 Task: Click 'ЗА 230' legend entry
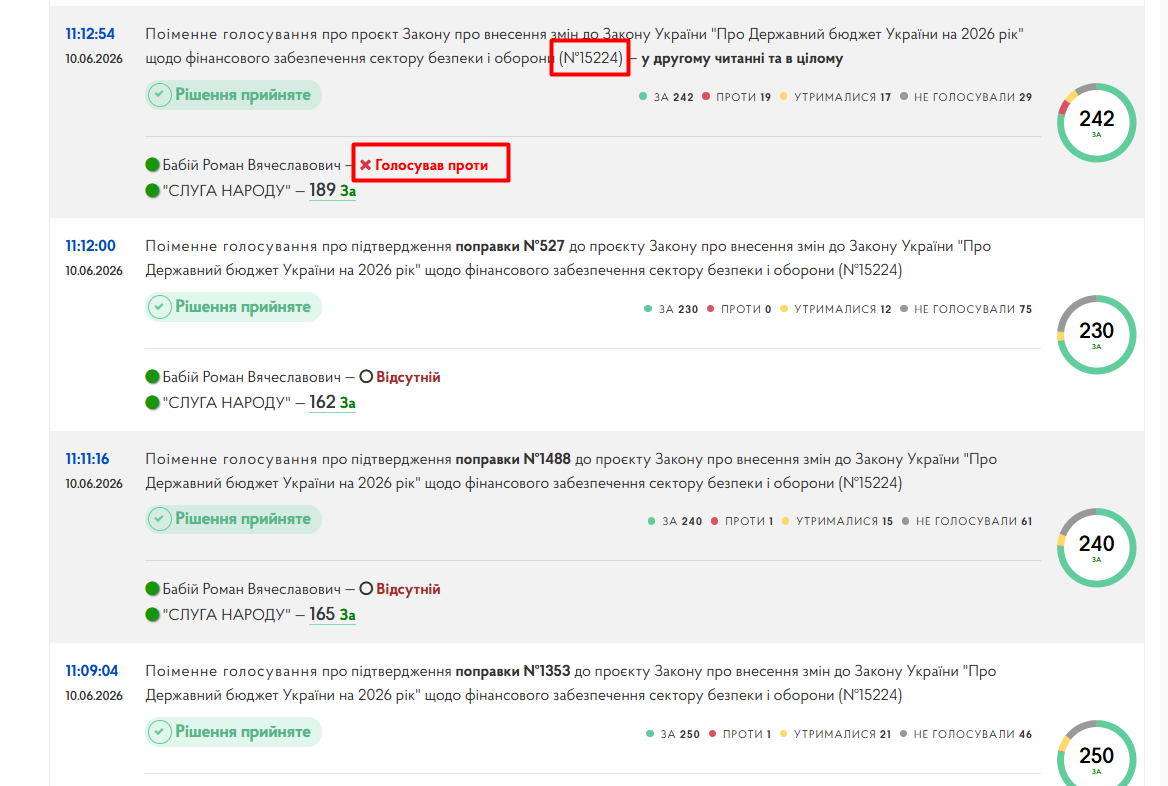click(670, 309)
